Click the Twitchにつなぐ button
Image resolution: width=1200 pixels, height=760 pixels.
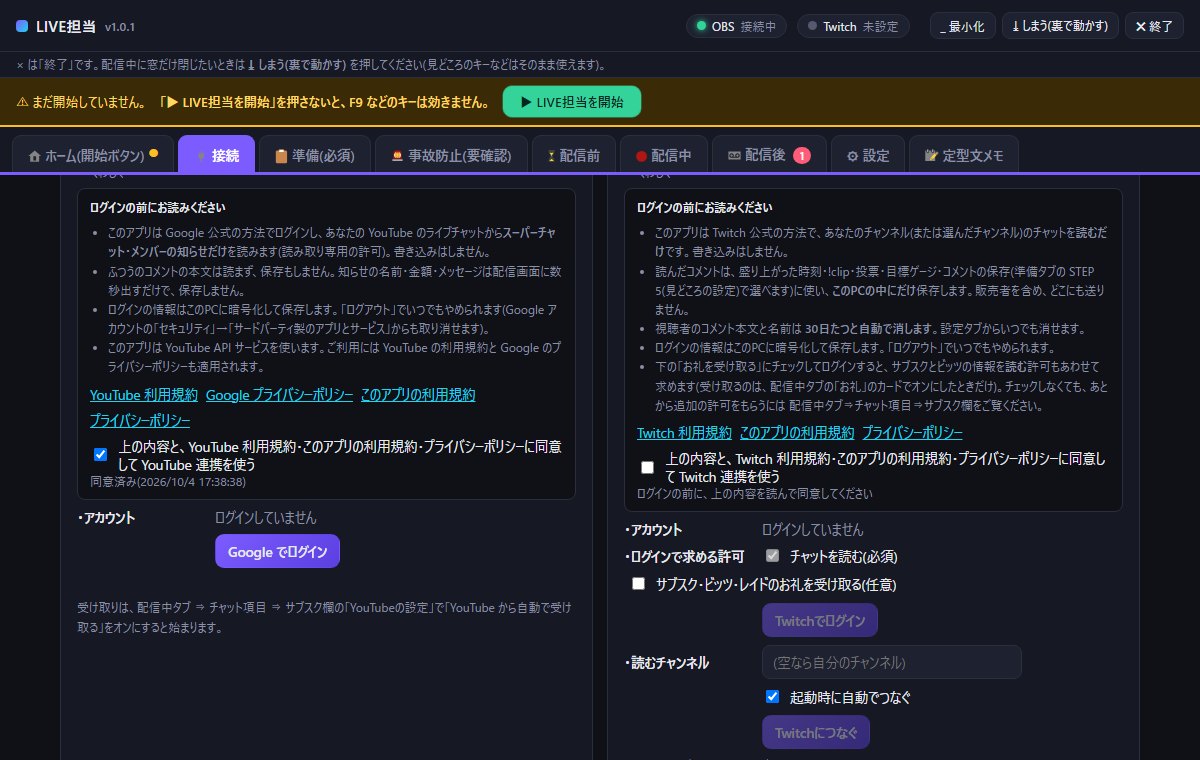tap(816, 732)
